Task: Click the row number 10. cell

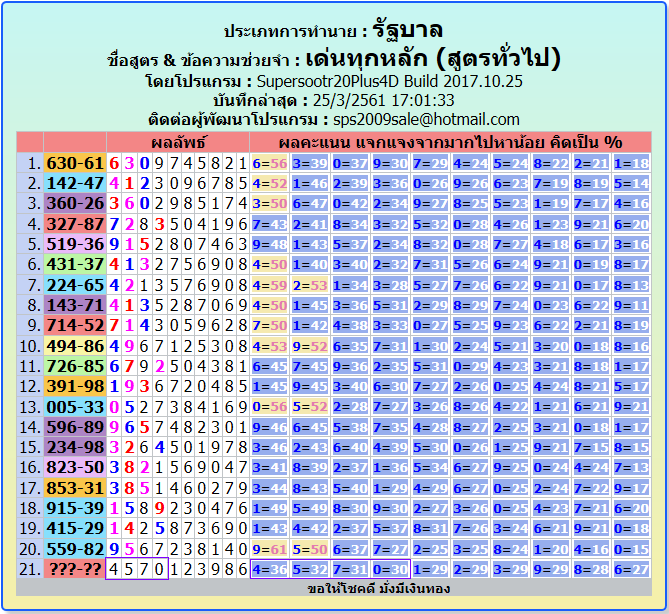Action: click(30, 346)
